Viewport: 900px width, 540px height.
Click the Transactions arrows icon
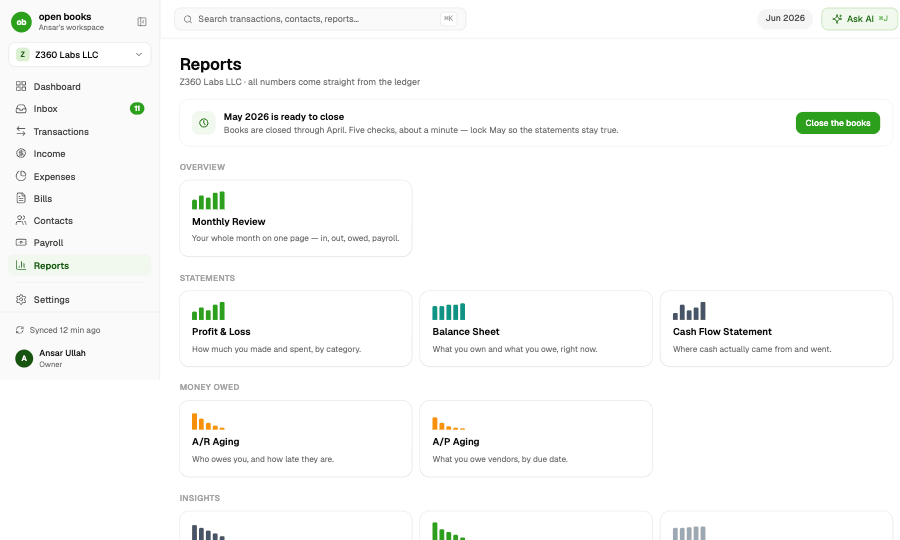click(21, 131)
